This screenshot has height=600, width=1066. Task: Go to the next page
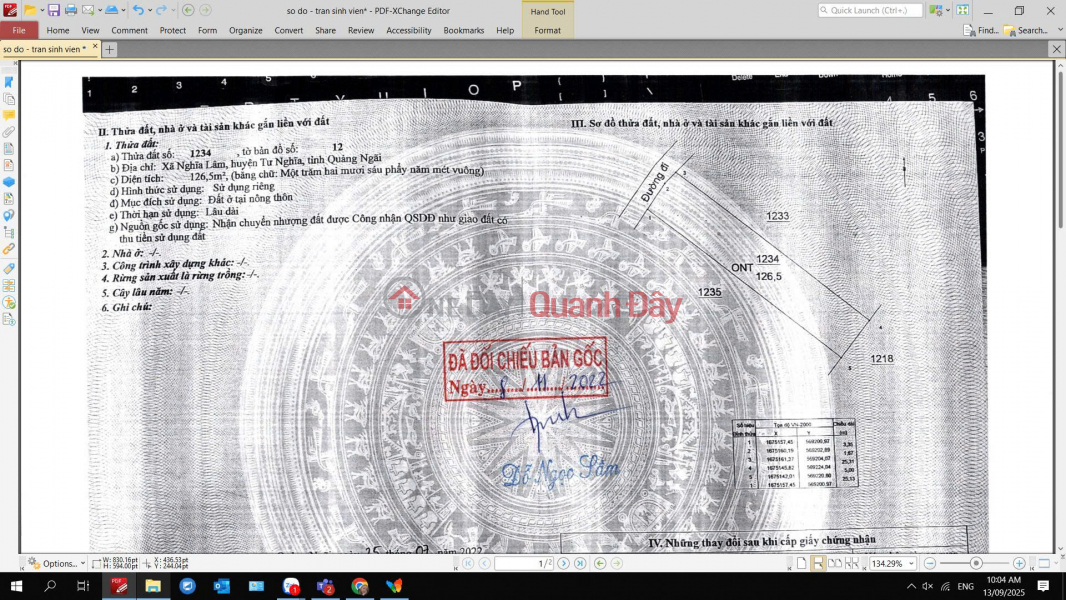(564, 564)
